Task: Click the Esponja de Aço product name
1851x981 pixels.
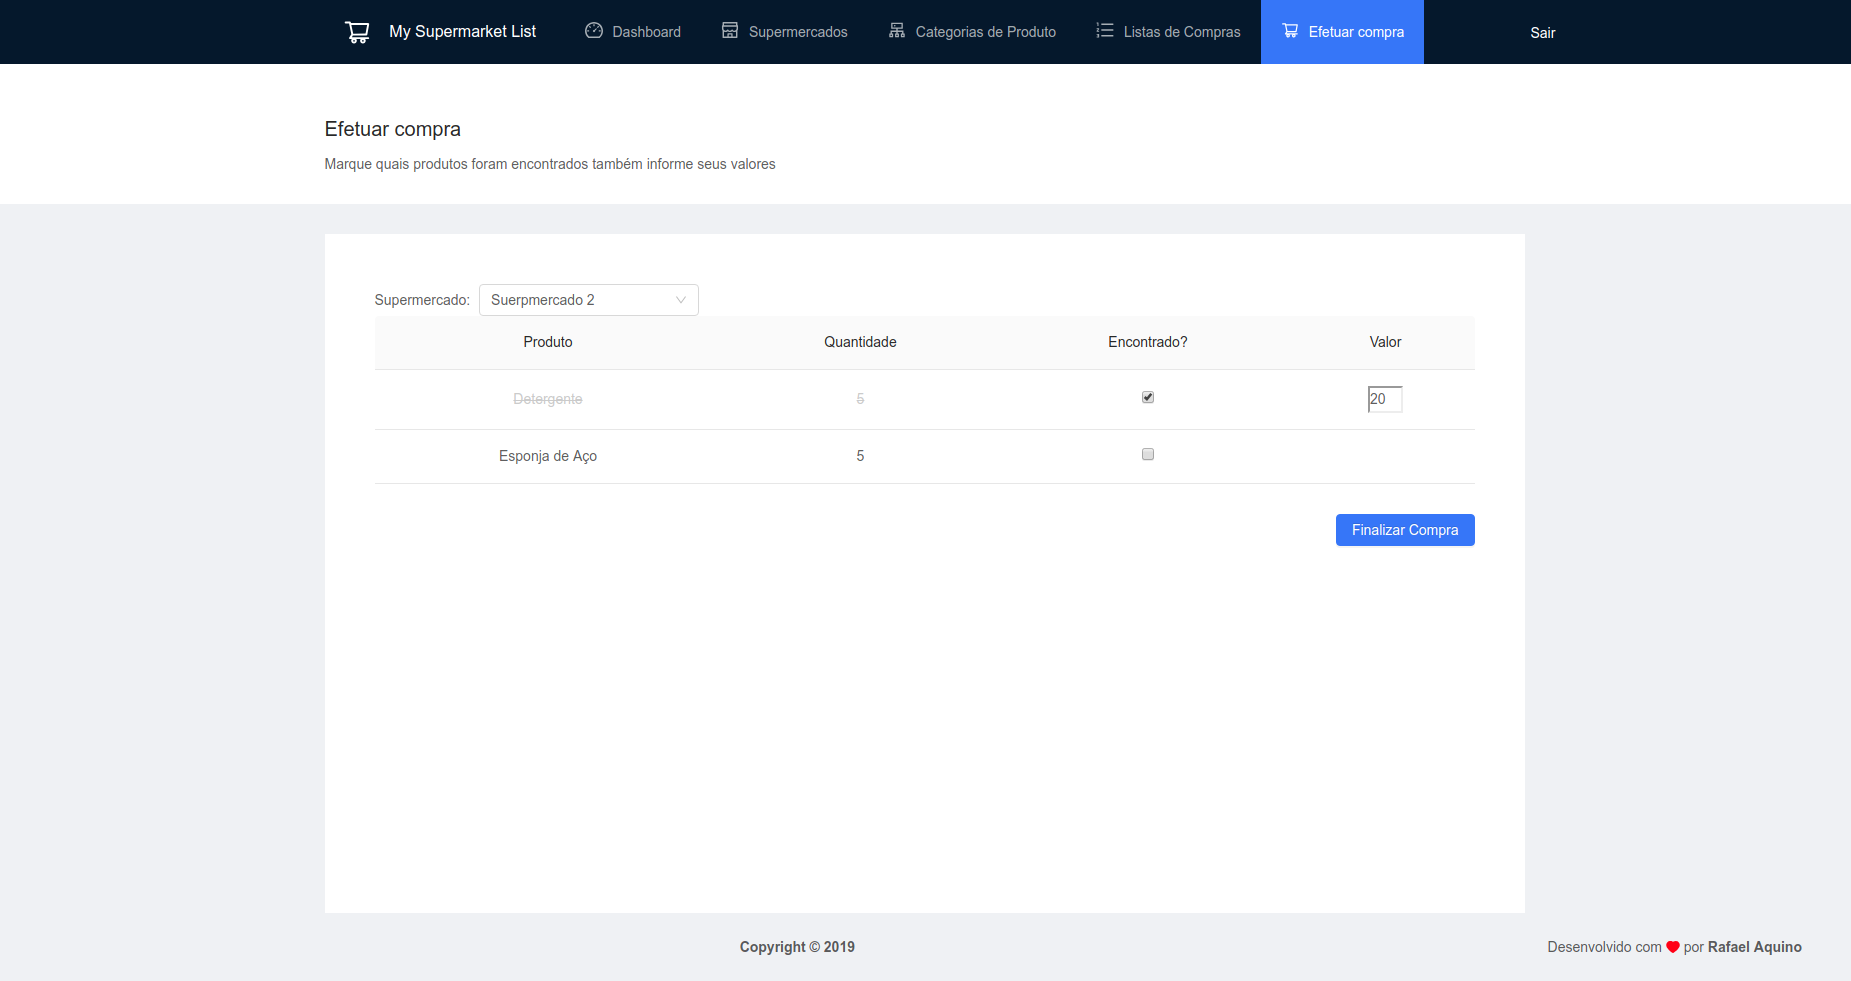Action: [x=548, y=456]
